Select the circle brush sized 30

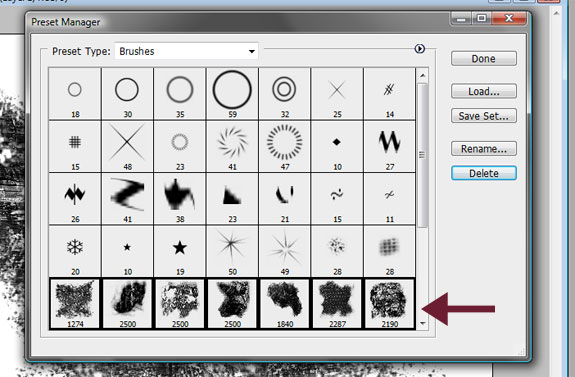(x=127, y=94)
